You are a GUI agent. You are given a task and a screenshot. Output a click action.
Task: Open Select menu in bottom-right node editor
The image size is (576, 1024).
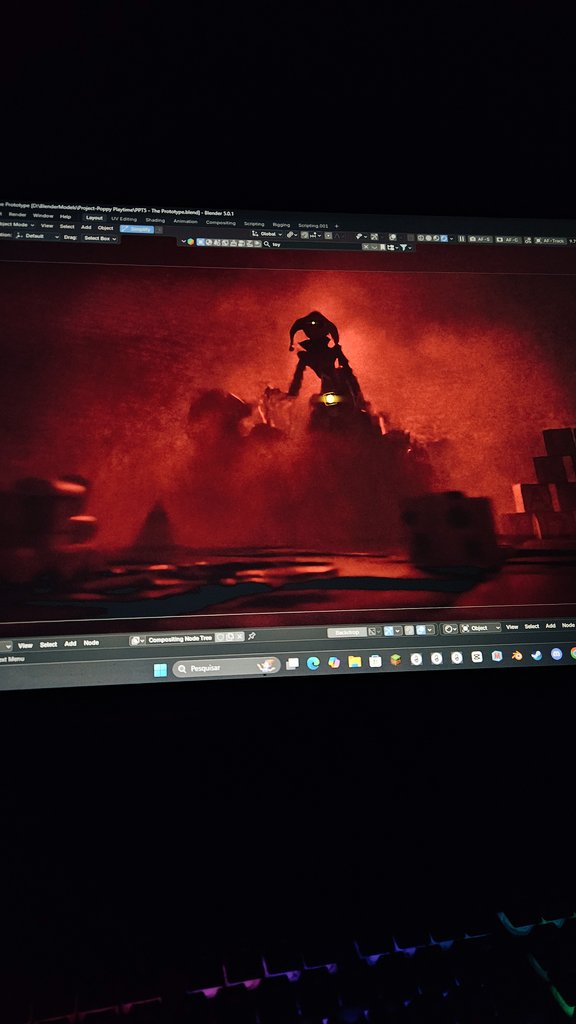pyautogui.click(x=532, y=626)
